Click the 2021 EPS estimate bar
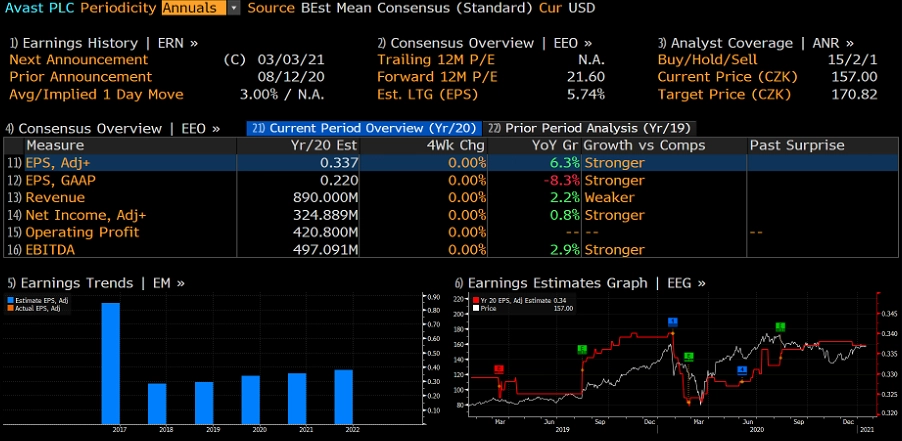902x441 pixels. pos(297,398)
